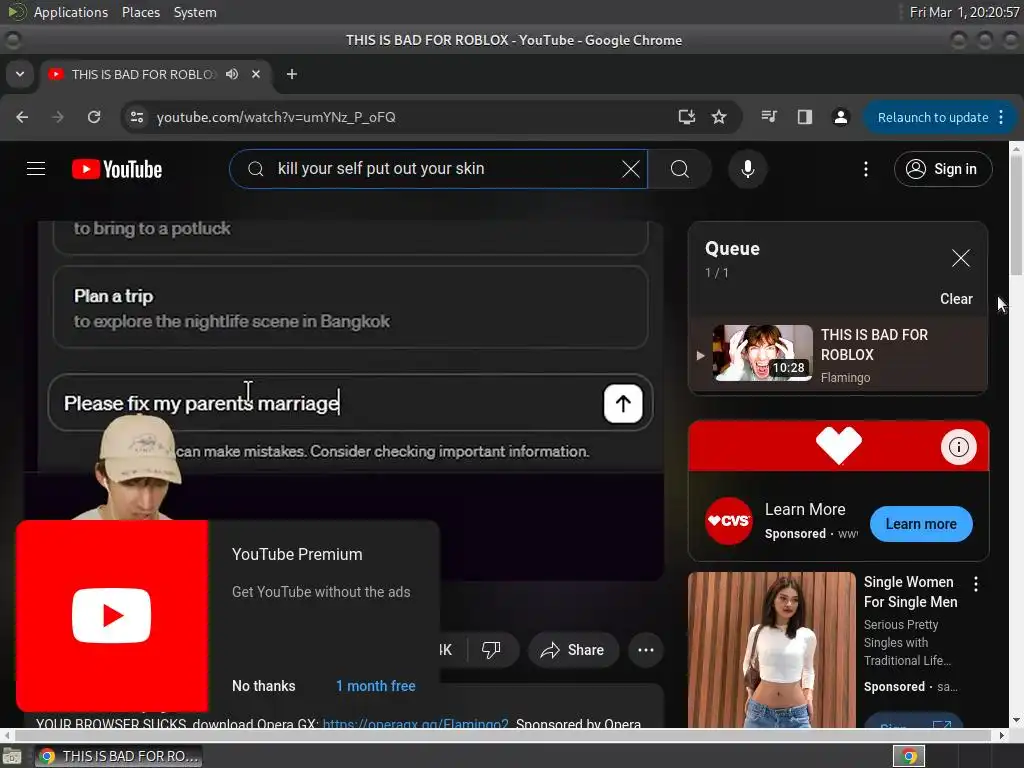Close the Queue panel
Viewport: 1024px width, 768px height.
[961, 258]
